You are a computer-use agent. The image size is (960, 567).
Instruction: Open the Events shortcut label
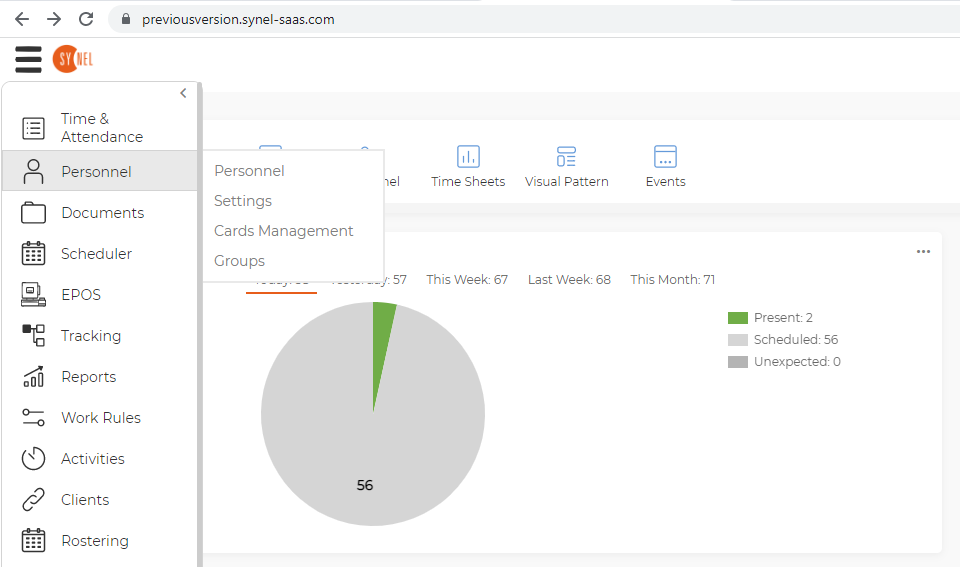click(666, 182)
